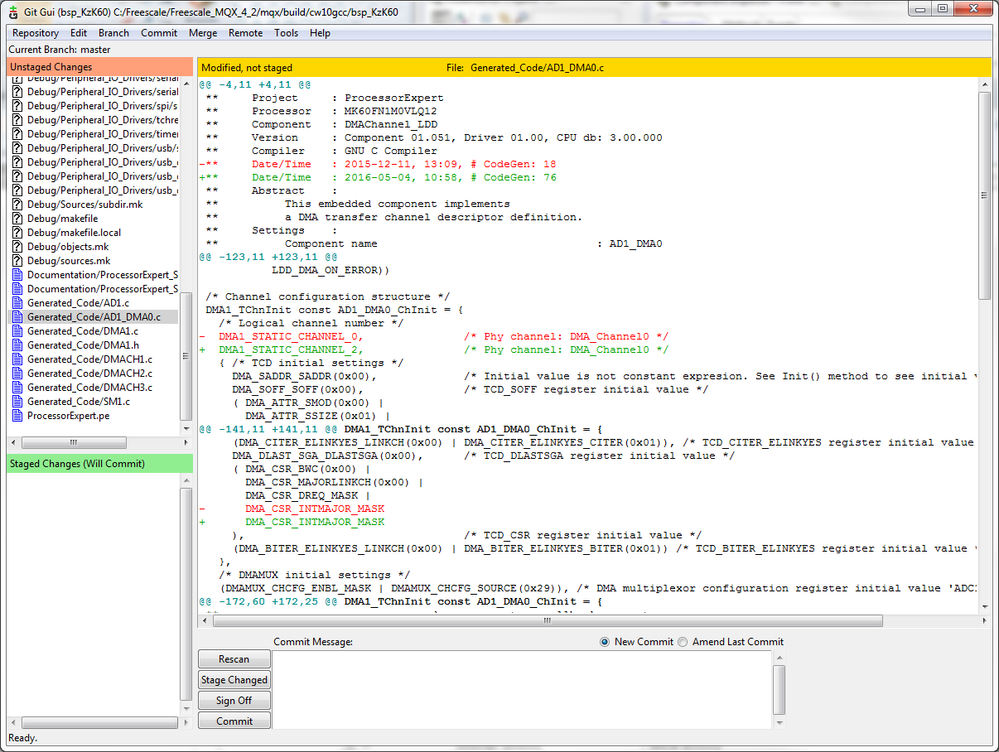This screenshot has height=752, width=999.
Task: Click untracked icon beside Debug/sources.mk
Action: 18,260
